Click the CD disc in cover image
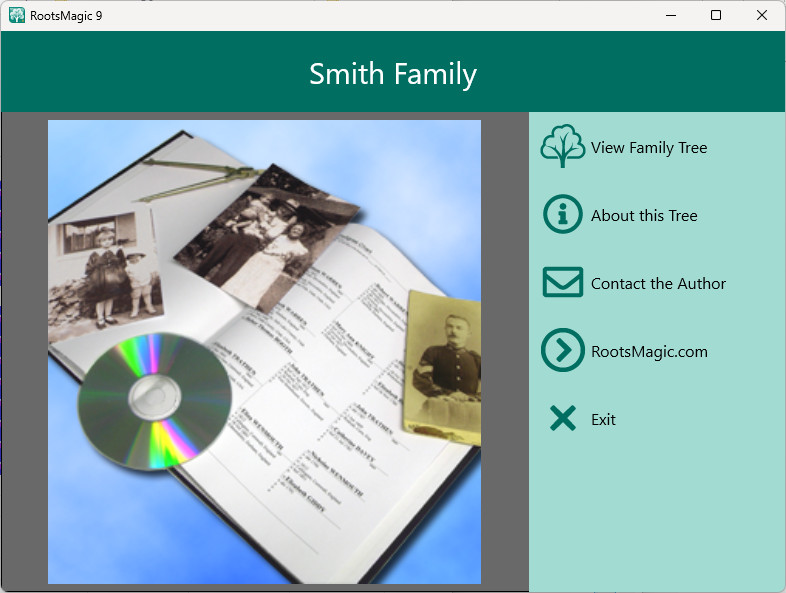The image size is (786, 593). click(x=155, y=400)
